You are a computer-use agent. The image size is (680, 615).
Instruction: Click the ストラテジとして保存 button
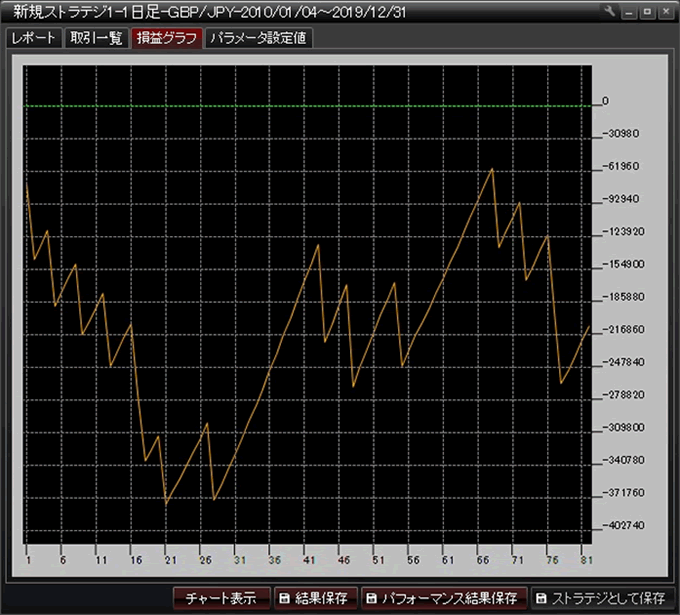[602, 599]
